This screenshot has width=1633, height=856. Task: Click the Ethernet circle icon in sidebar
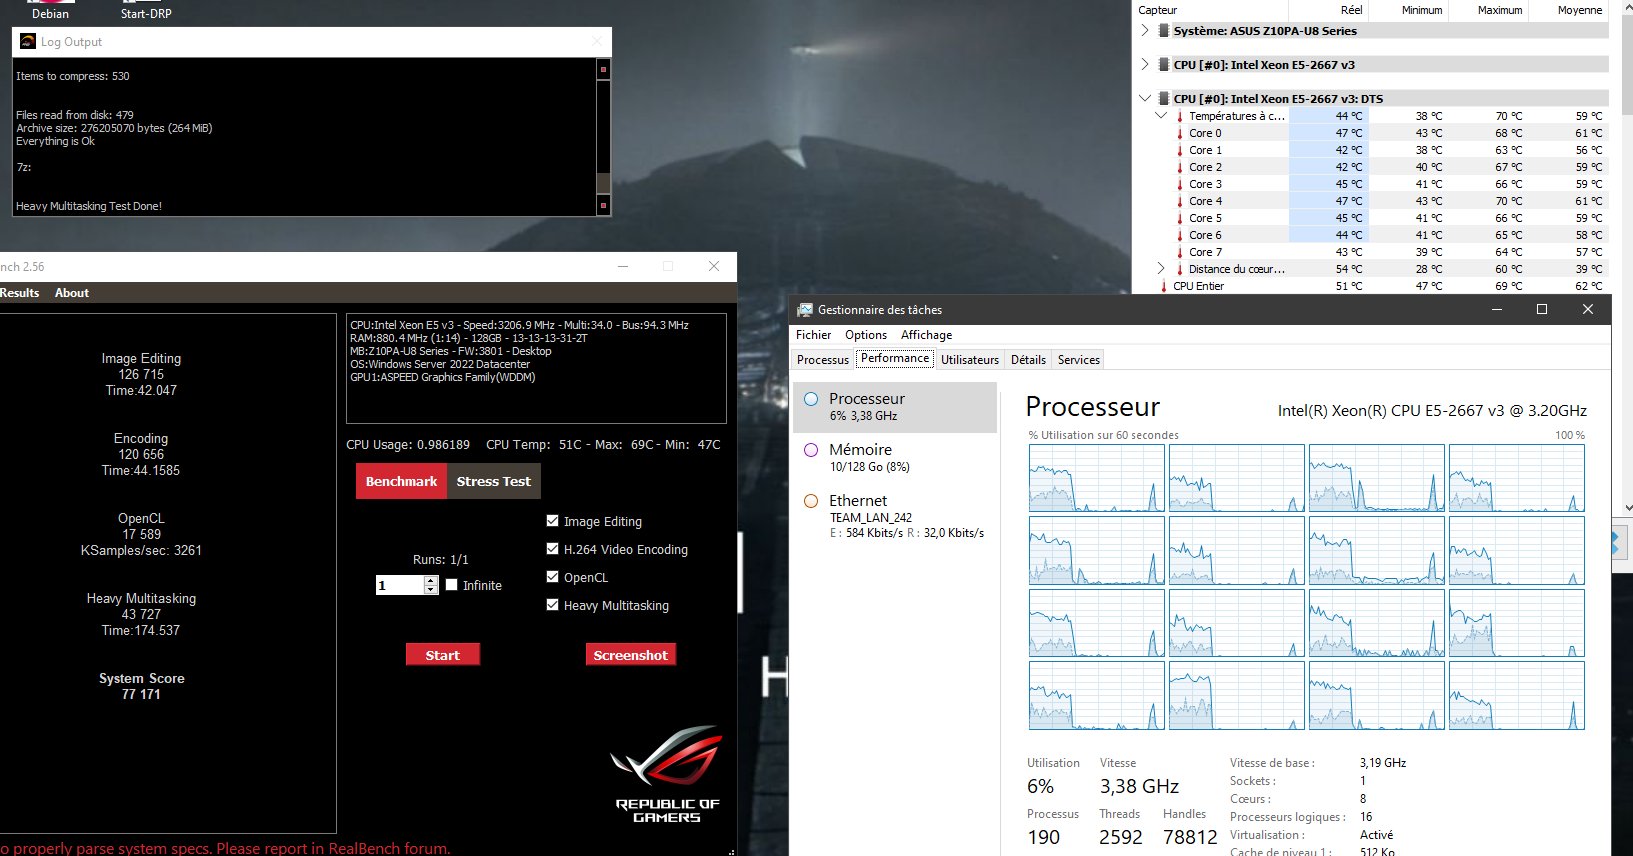click(x=812, y=501)
